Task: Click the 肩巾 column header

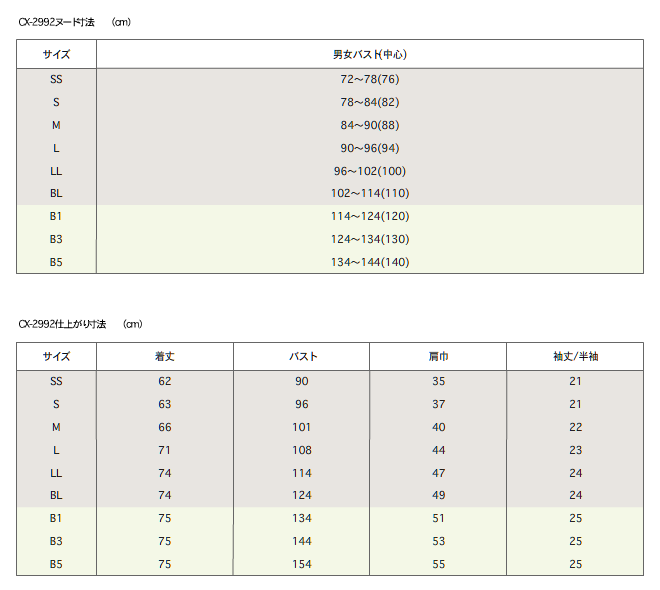Action: coord(438,357)
